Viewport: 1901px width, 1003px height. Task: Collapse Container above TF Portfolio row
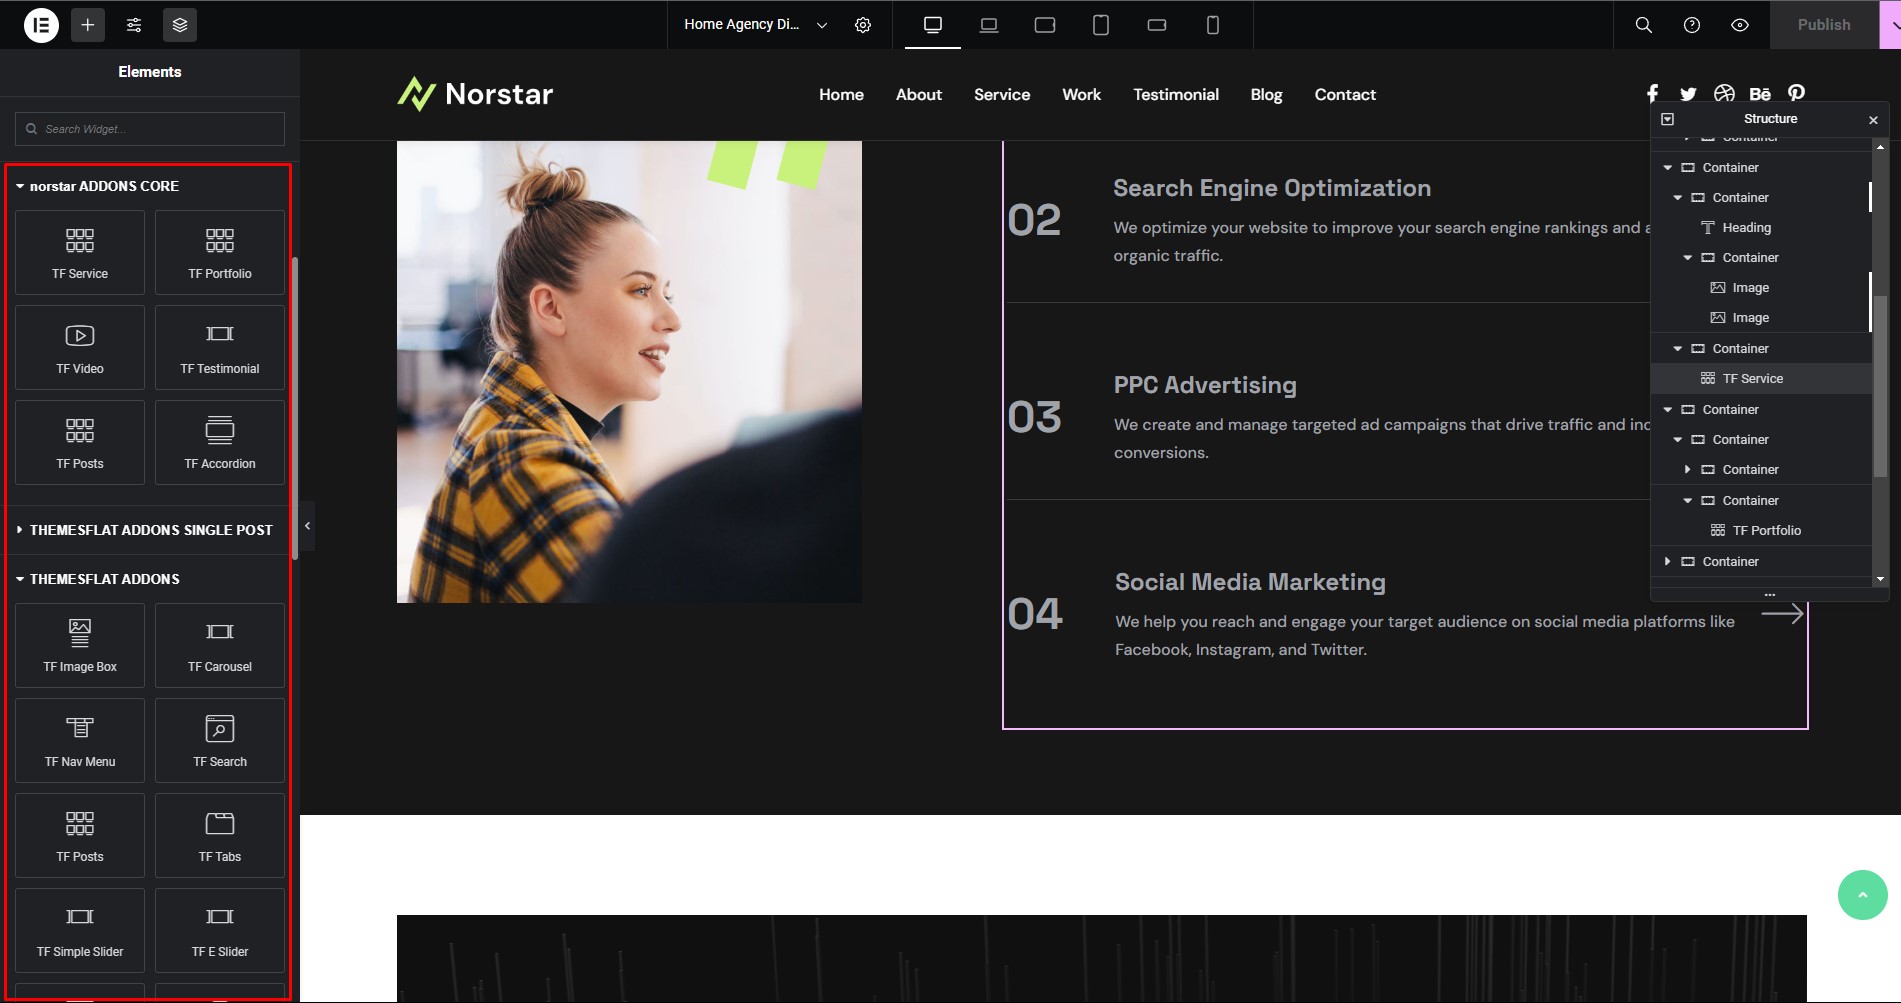pyautogui.click(x=1687, y=501)
